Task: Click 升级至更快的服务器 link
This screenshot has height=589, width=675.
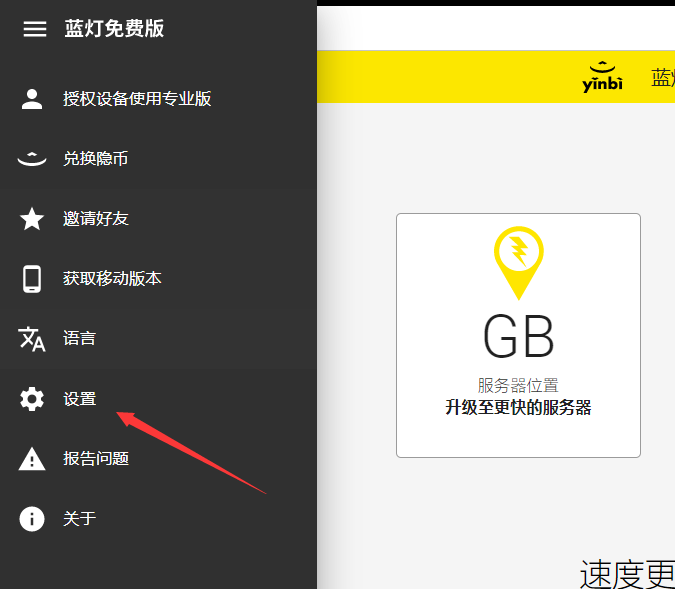Action: click(518, 407)
